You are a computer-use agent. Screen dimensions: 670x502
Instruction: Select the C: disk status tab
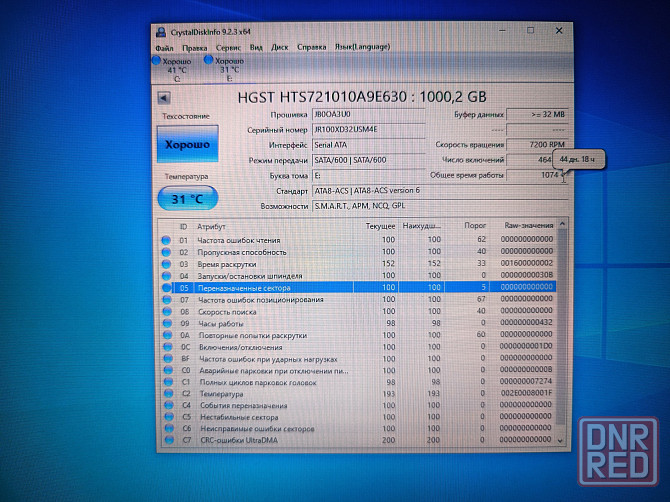pyautogui.click(x=173, y=69)
